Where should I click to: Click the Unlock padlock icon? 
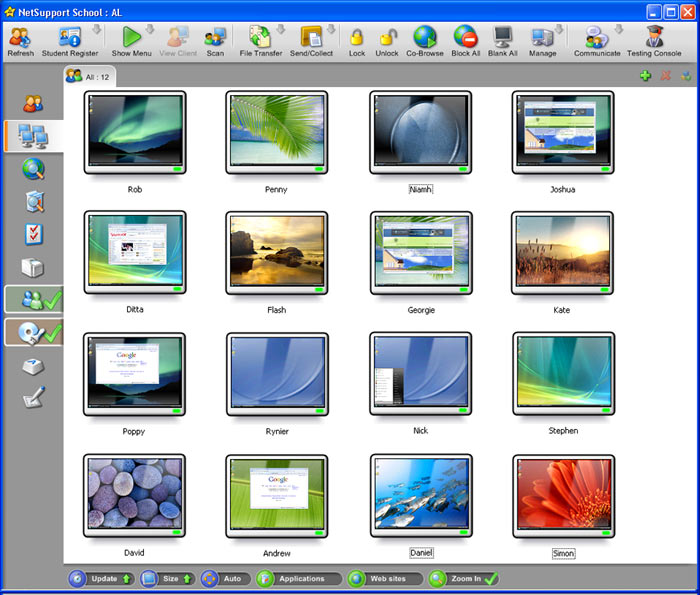pyautogui.click(x=387, y=42)
